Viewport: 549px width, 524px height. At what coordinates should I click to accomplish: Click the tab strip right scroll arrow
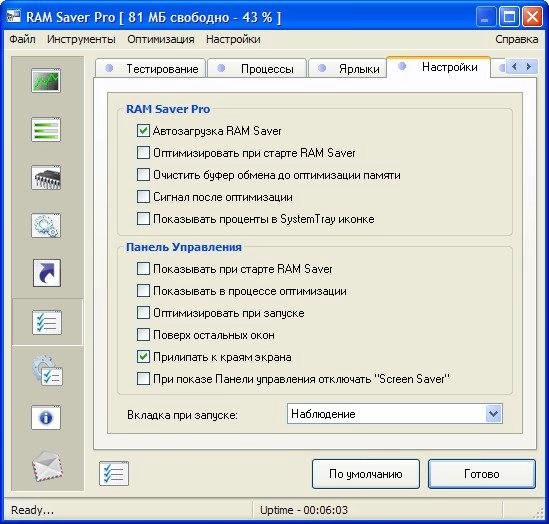pos(529,66)
